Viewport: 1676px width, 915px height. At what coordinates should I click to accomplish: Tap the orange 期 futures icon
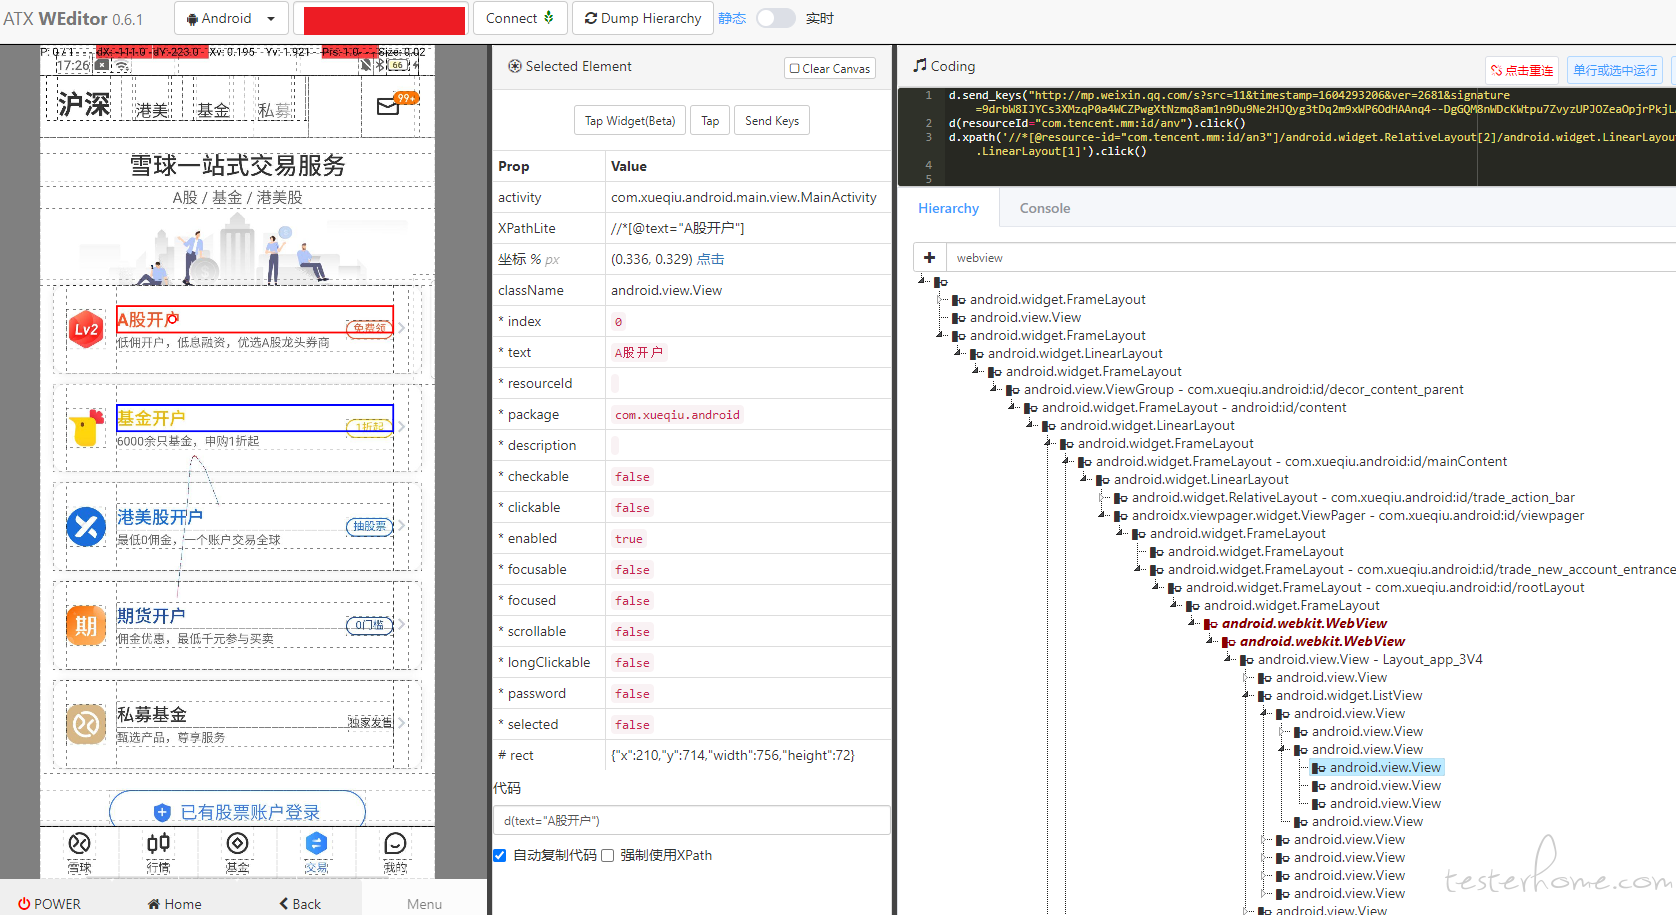[86, 625]
